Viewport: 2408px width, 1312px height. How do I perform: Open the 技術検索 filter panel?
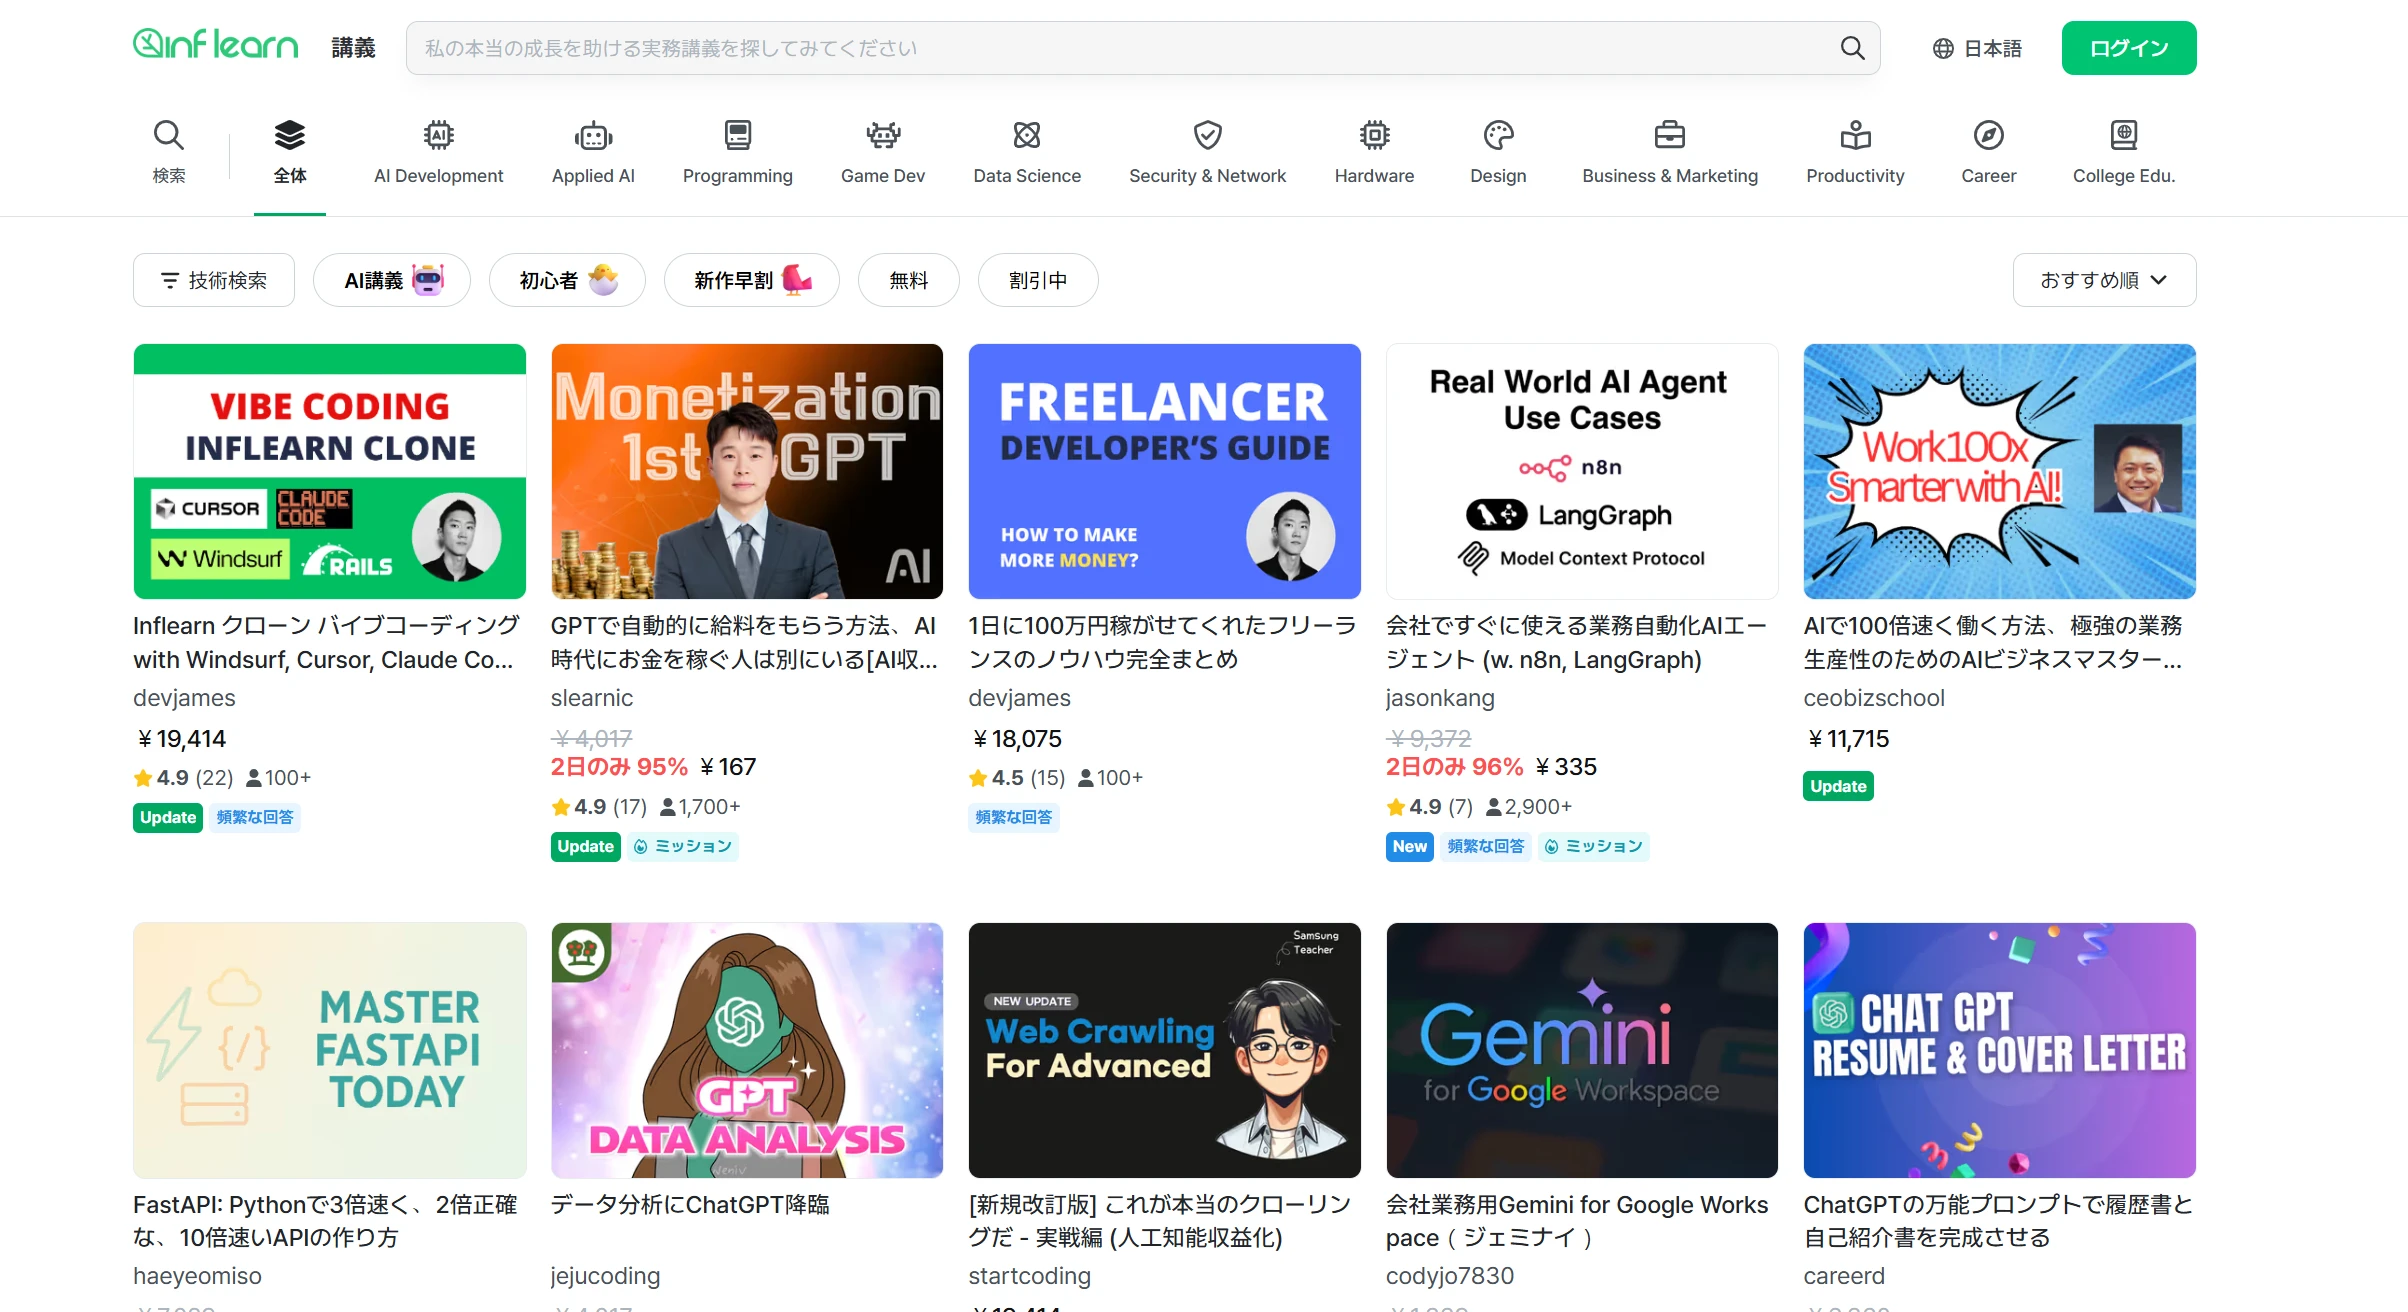[214, 280]
